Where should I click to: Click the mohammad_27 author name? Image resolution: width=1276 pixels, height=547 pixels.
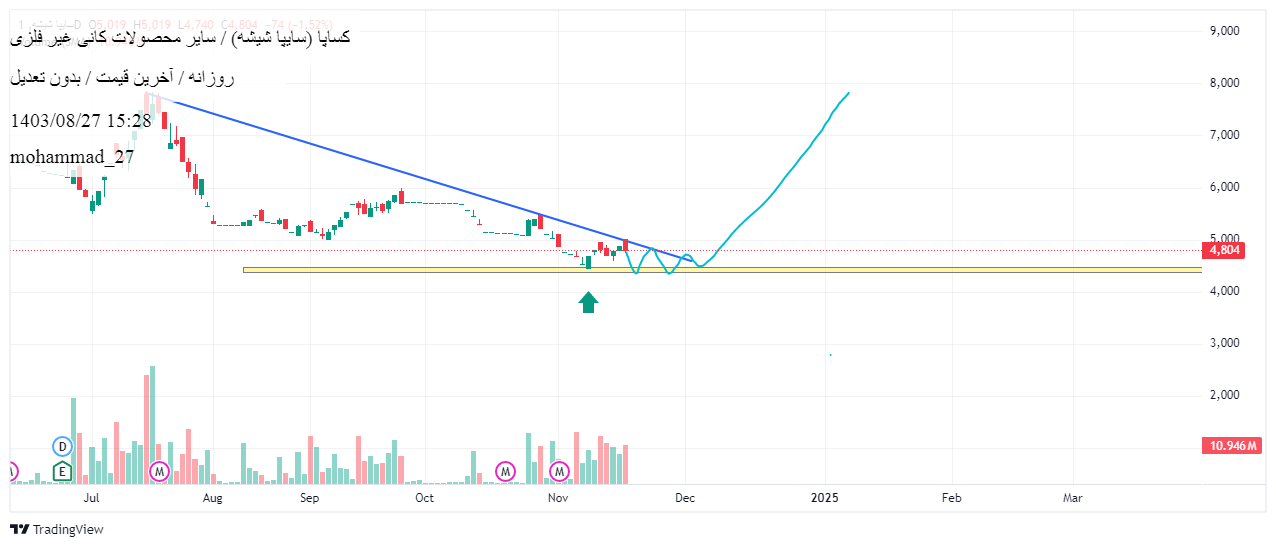[x=72, y=157]
